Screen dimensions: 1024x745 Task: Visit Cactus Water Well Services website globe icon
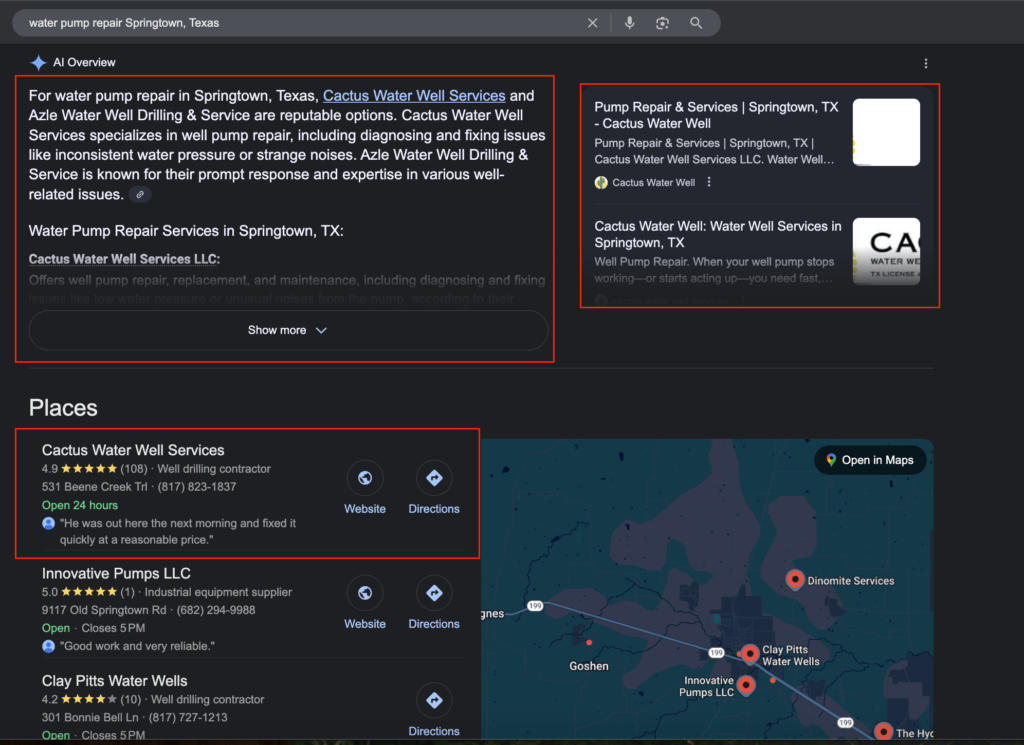(x=365, y=478)
